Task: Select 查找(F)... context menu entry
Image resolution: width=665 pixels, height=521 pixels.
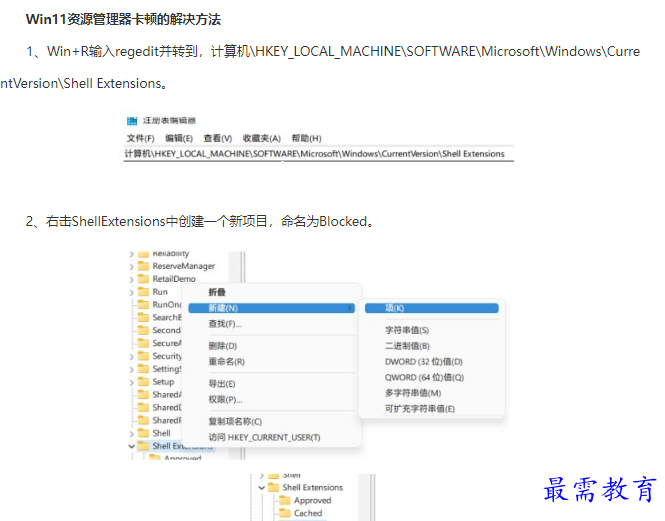Action: (225, 324)
